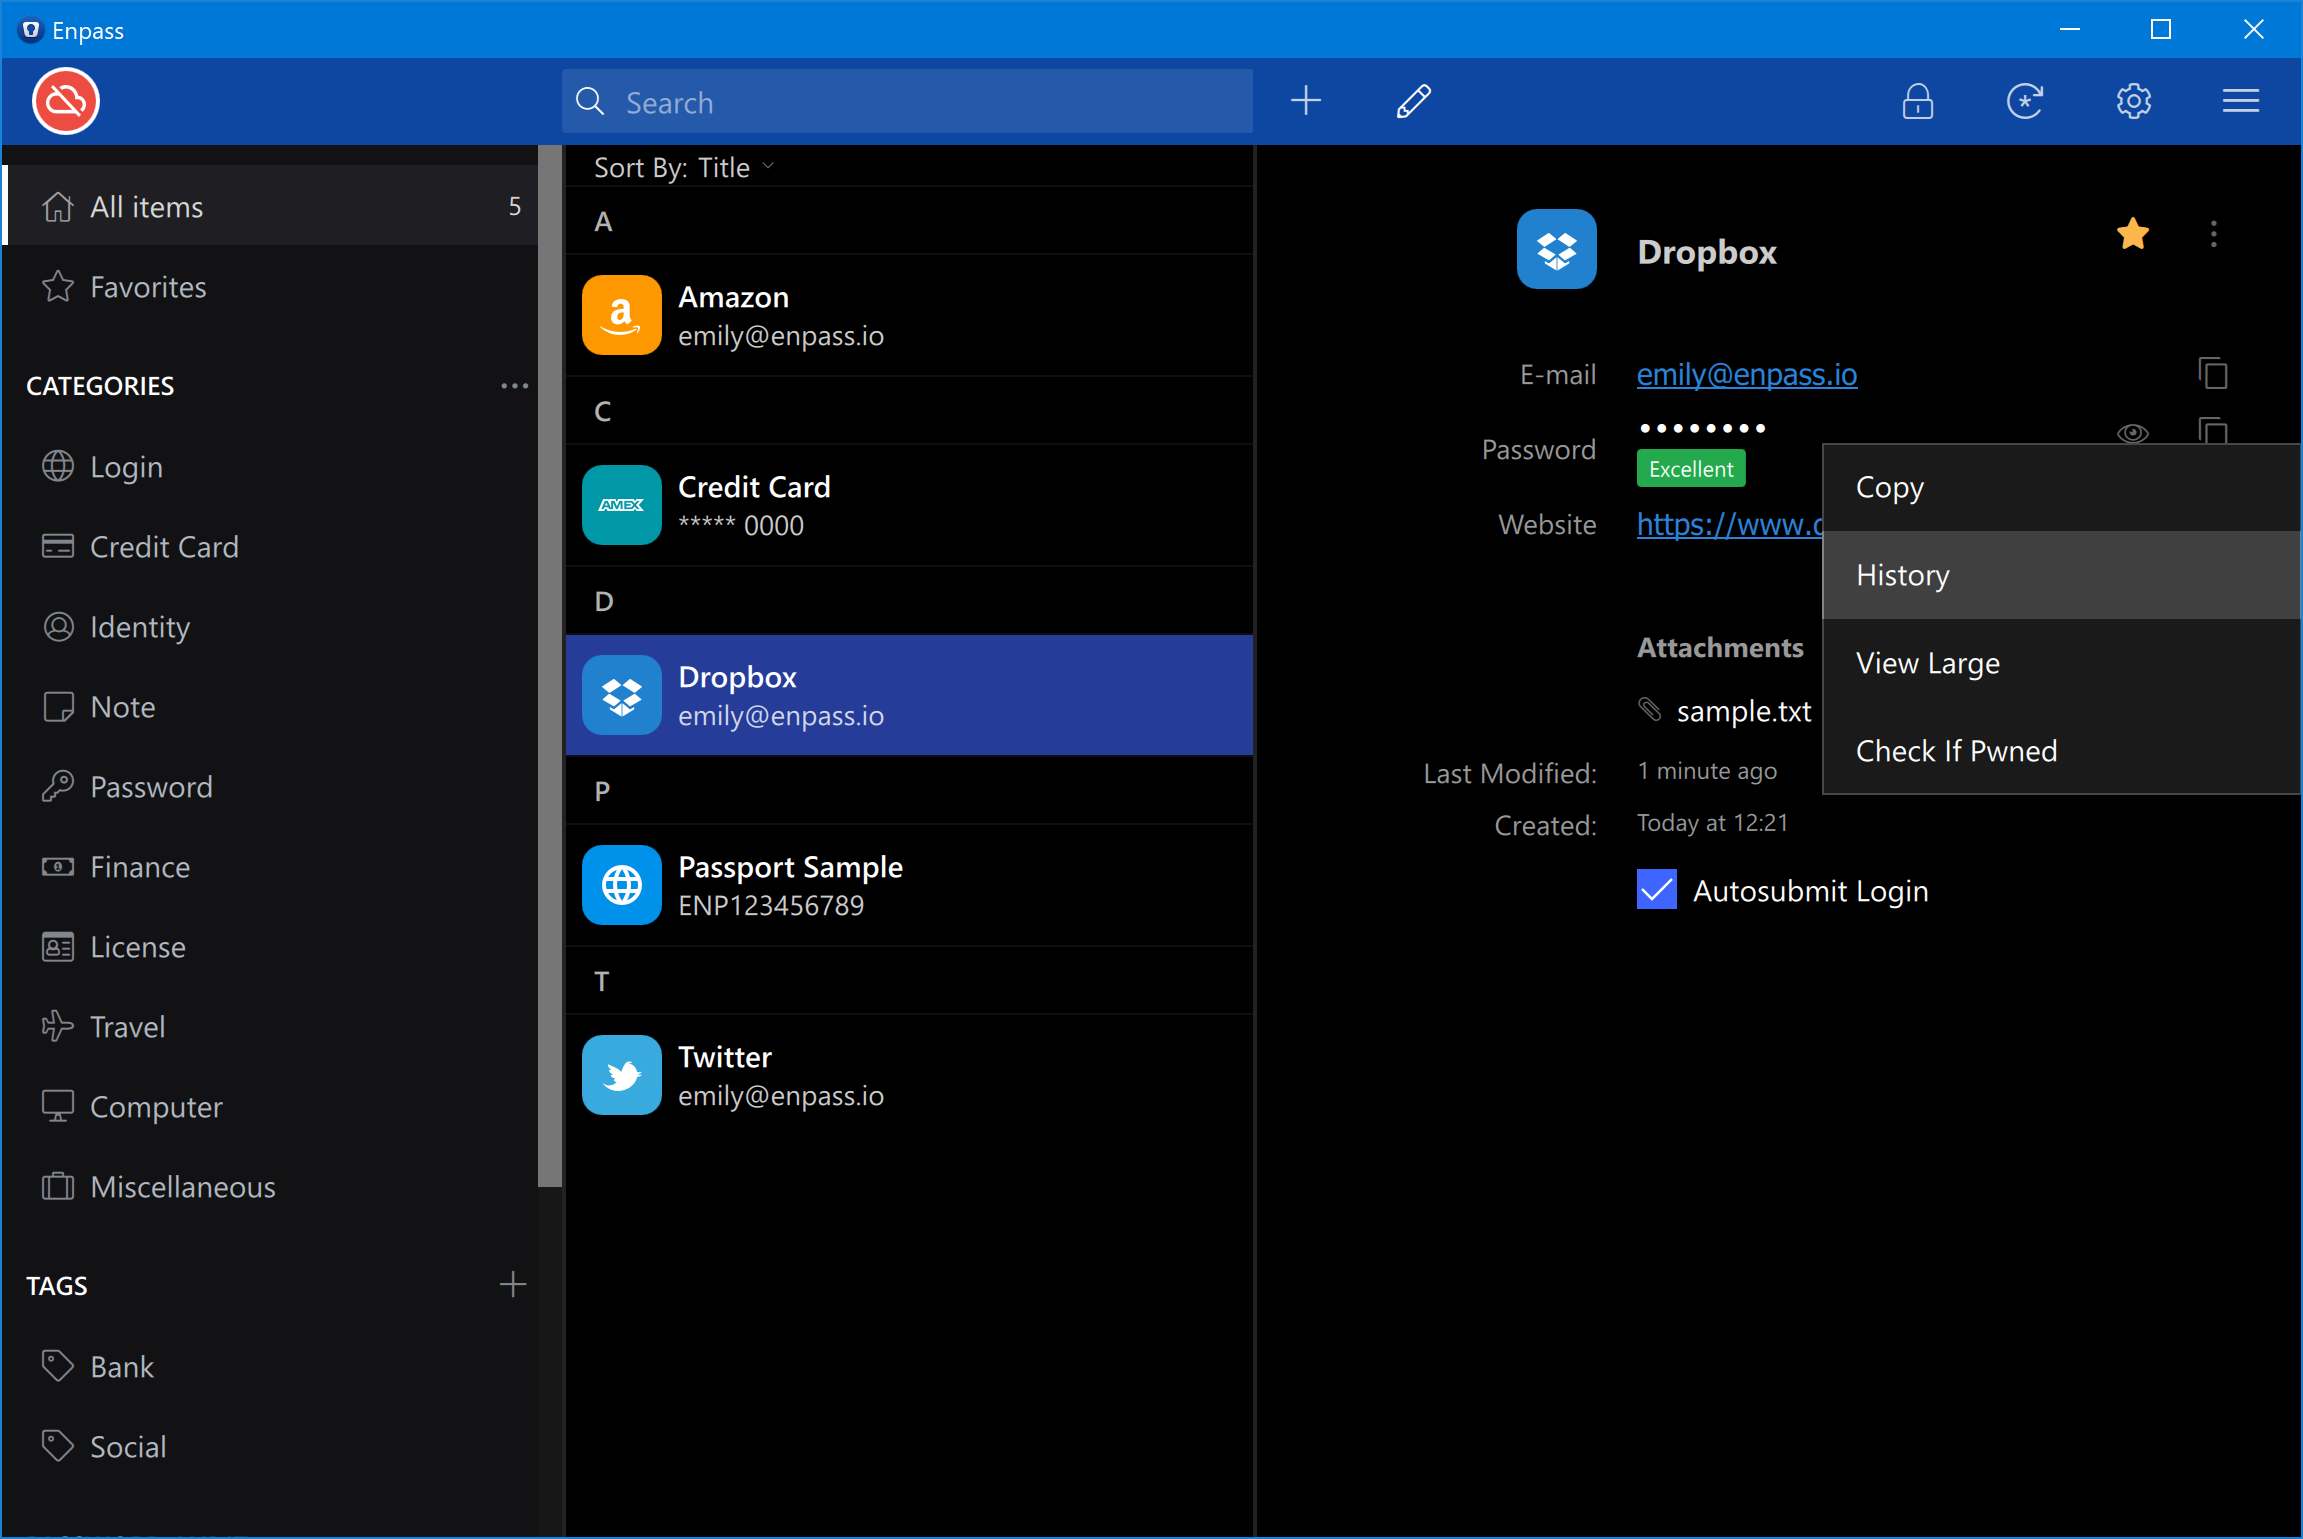The height and width of the screenshot is (1539, 2303).
Task: Reveal password with the eye icon
Action: pos(2133,432)
